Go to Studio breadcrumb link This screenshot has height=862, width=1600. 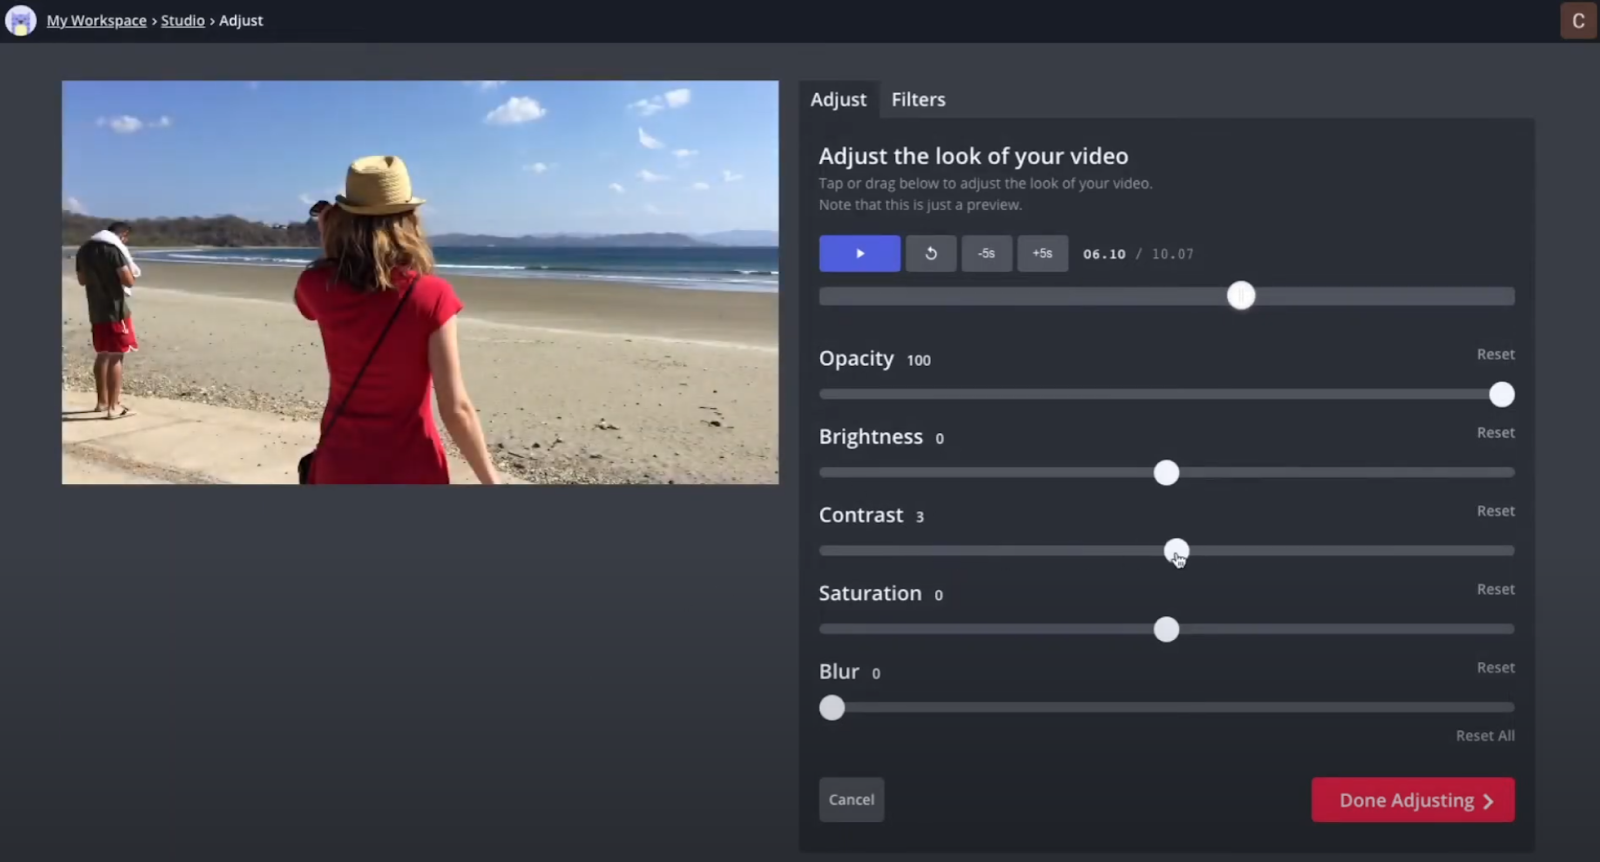[x=182, y=21]
